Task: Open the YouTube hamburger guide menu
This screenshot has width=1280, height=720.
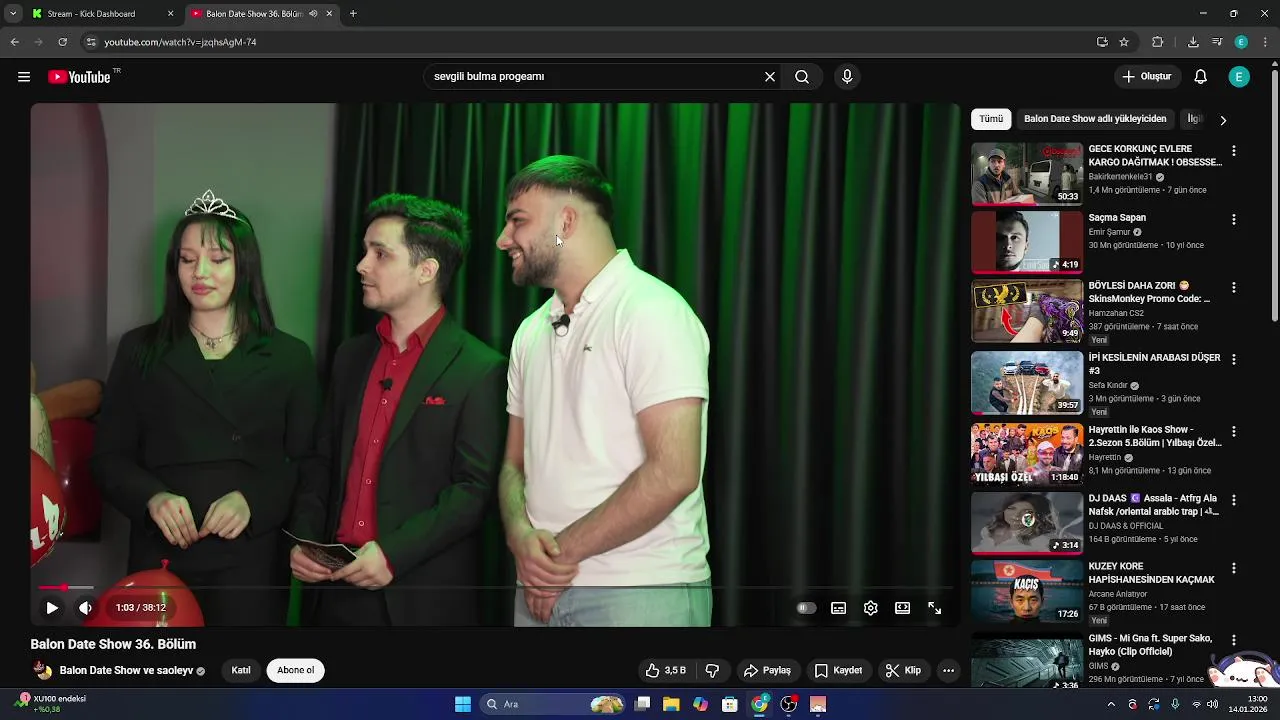Action: 24,77
